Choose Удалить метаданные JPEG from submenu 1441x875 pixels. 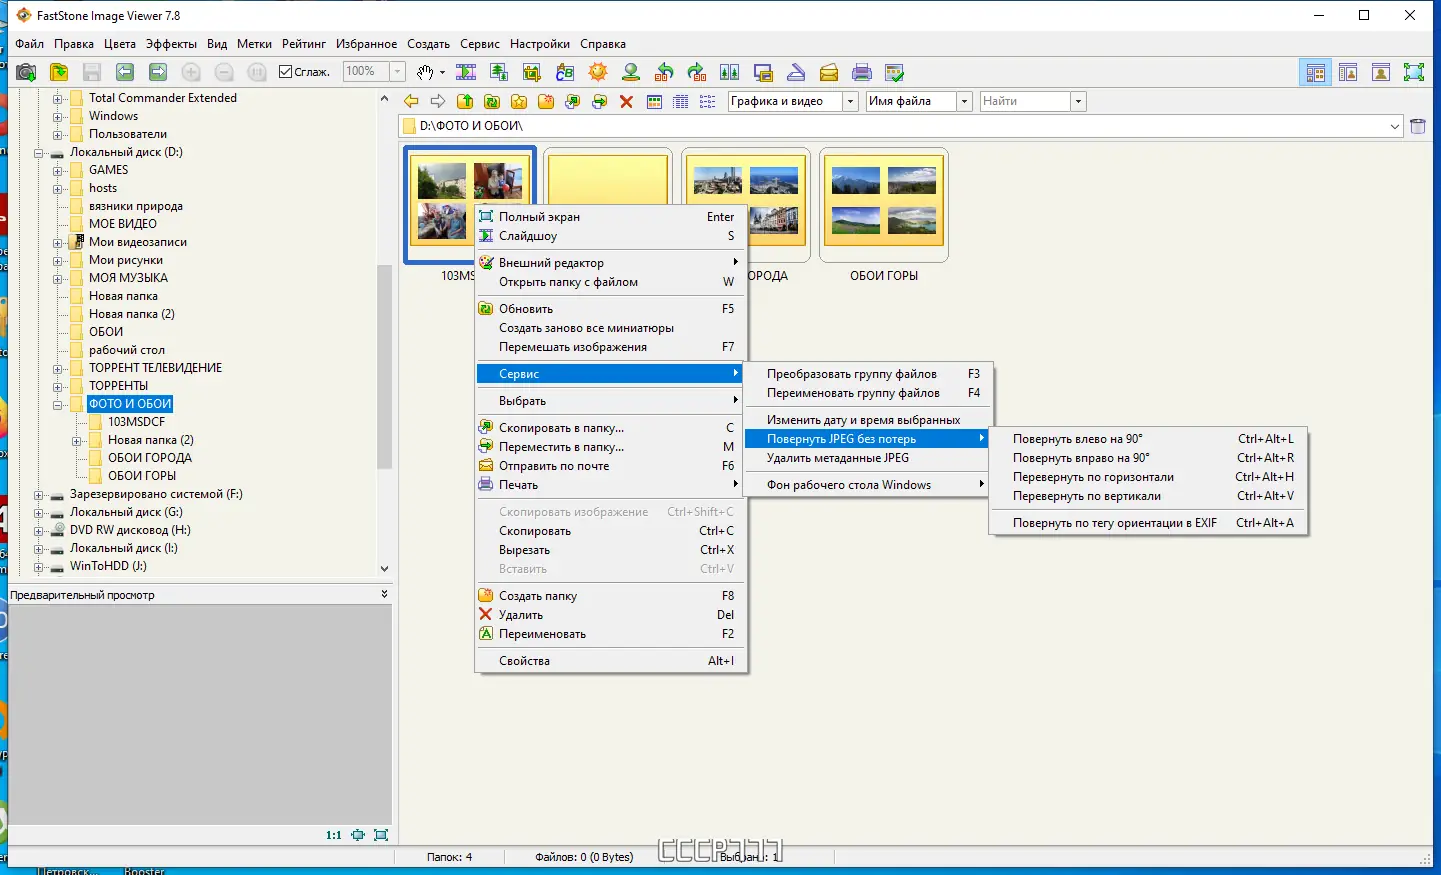point(837,458)
